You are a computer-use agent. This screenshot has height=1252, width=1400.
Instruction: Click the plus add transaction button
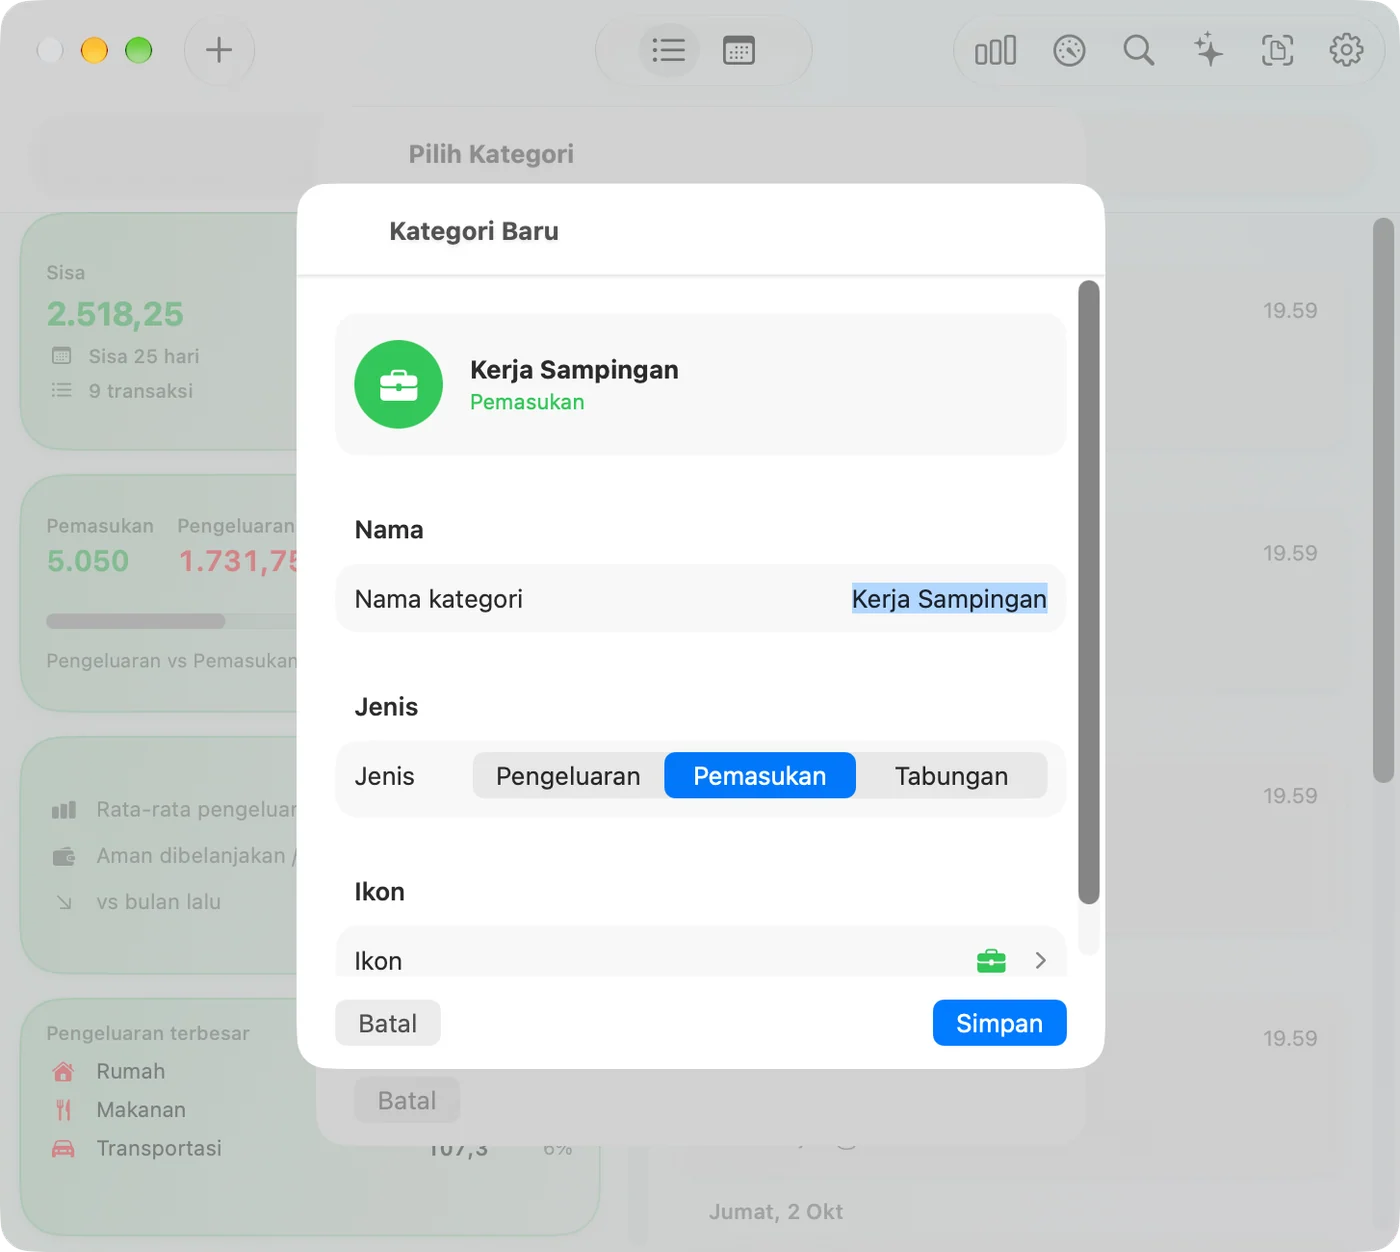219,50
